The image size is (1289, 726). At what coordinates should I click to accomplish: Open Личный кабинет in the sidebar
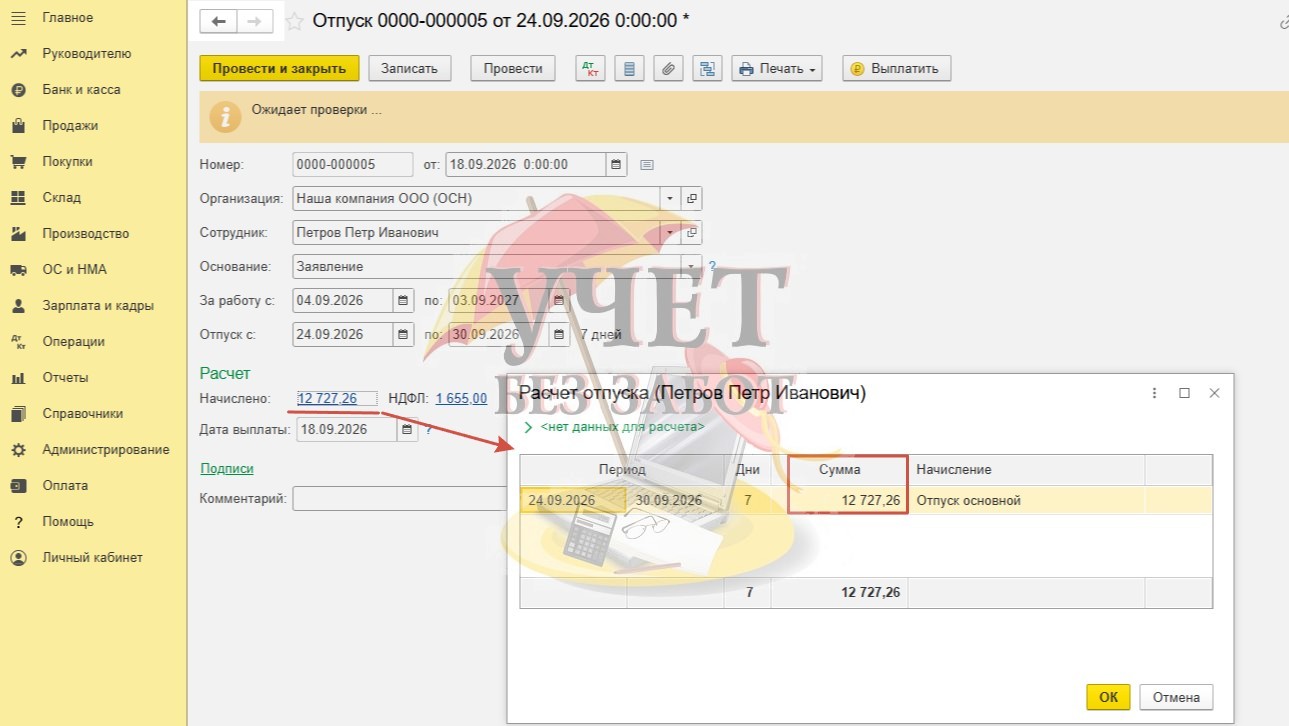[92, 558]
